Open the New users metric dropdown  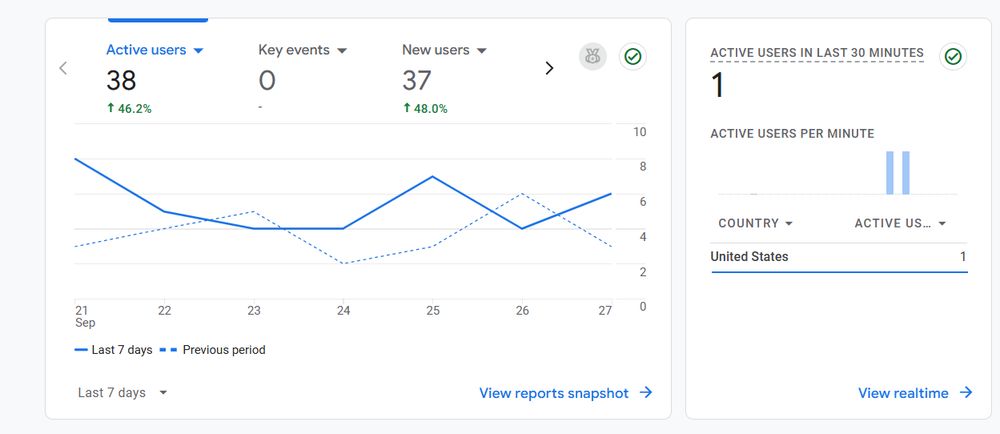point(482,50)
